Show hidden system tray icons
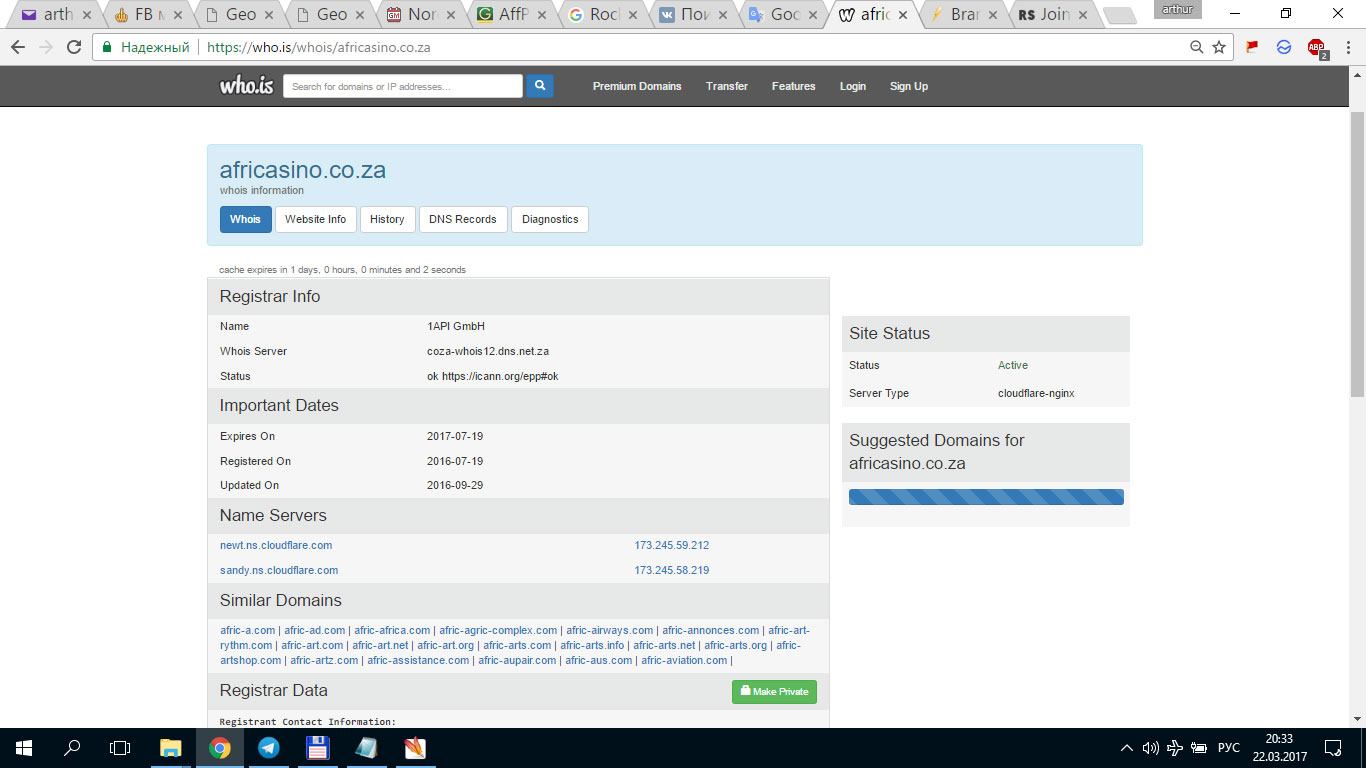The image size is (1366, 768). (x=1126, y=747)
